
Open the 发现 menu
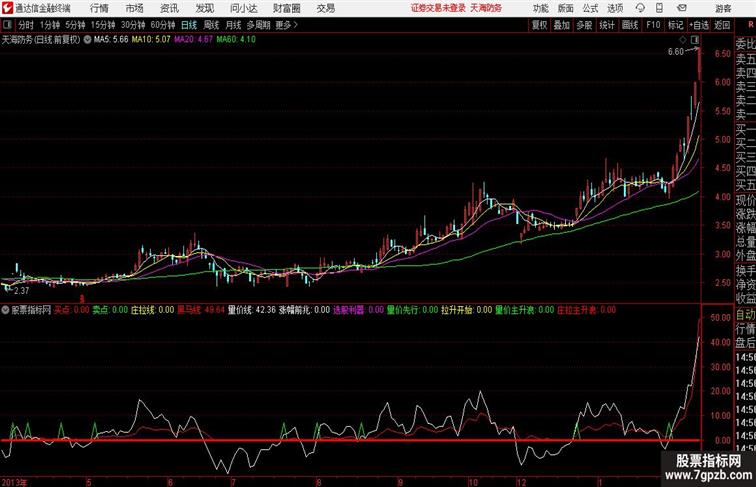[x=204, y=8]
